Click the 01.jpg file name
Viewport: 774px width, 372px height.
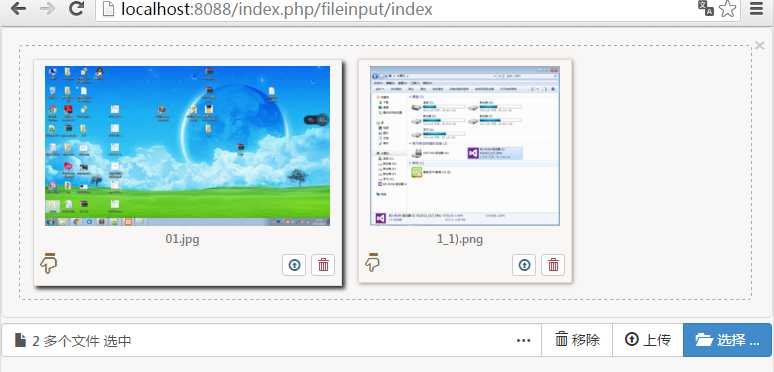[183, 239]
